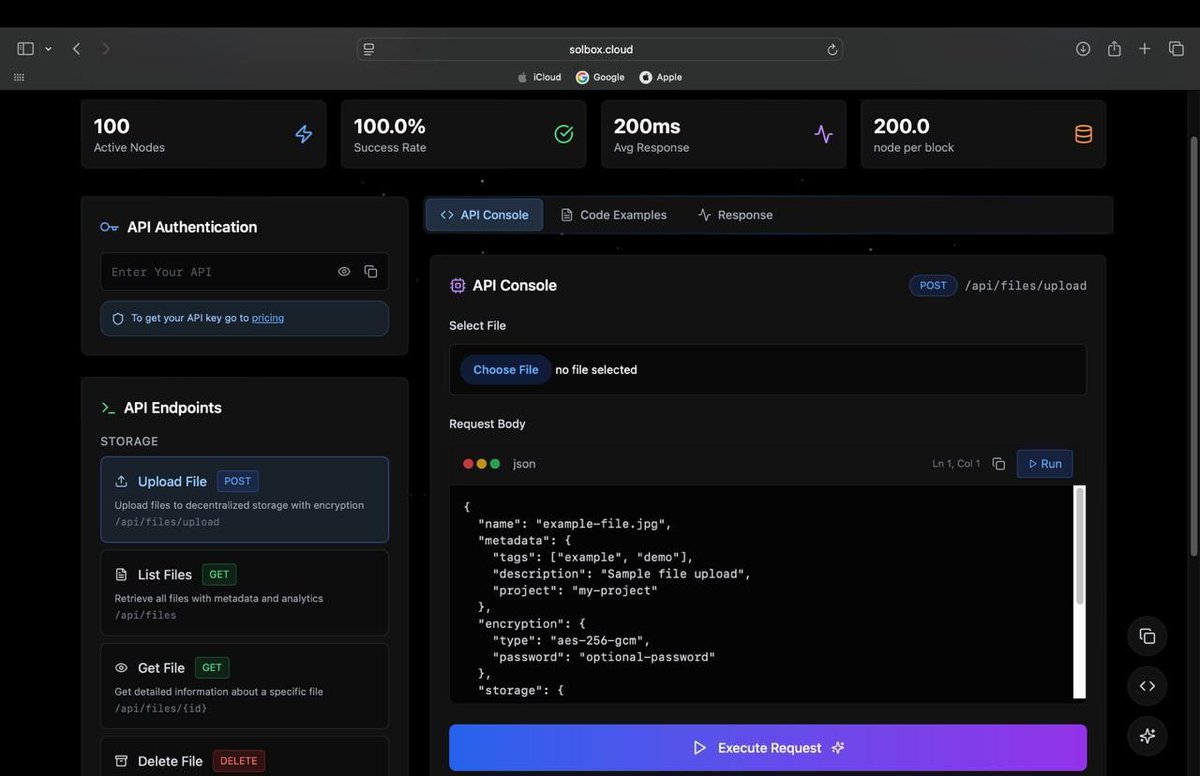Viewport: 1200px width, 776px height.
Task: Click the floating sparkle AI button
Action: click(1147, 736)
